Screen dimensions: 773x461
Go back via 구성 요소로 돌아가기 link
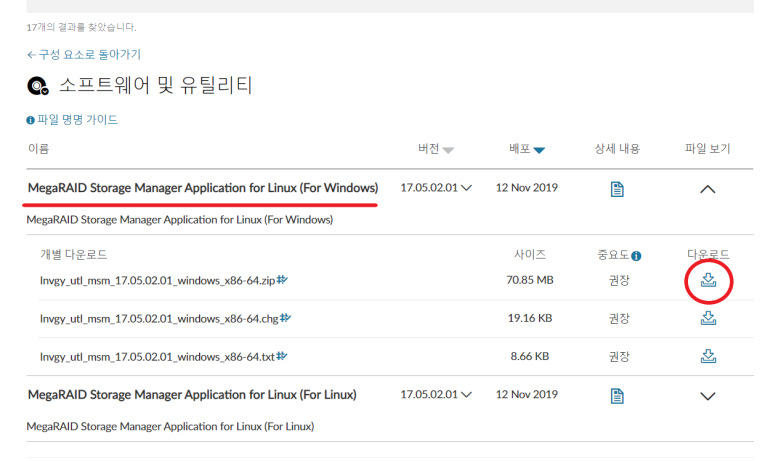click(84, 54)
